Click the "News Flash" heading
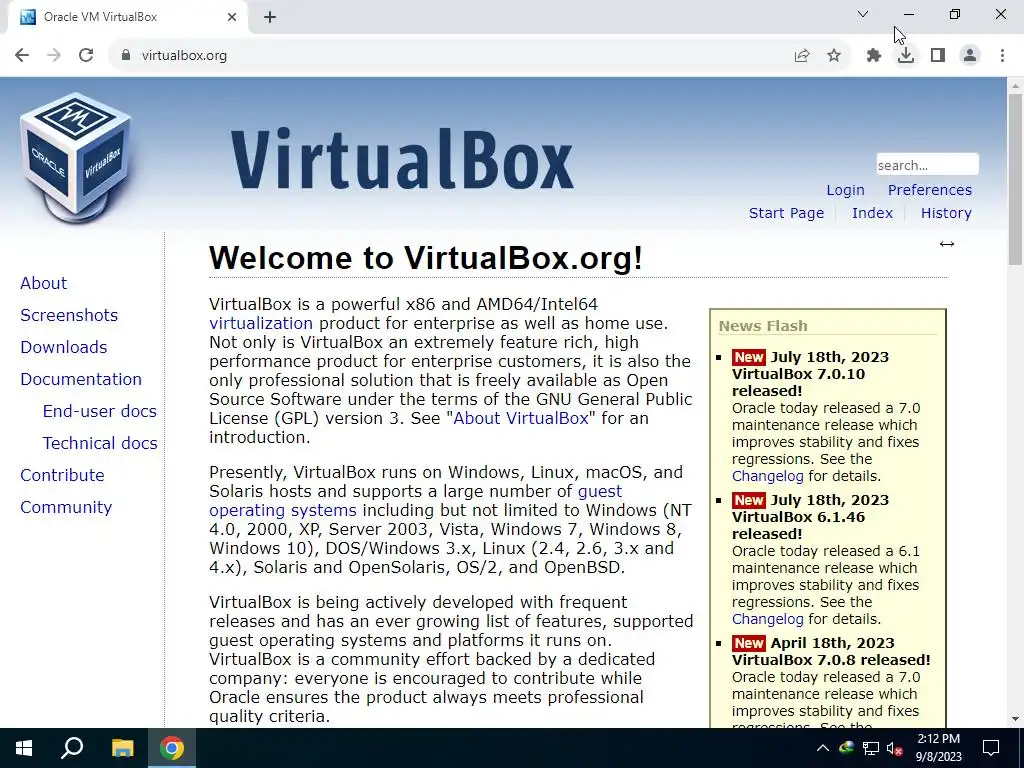 tap(763, 326)
